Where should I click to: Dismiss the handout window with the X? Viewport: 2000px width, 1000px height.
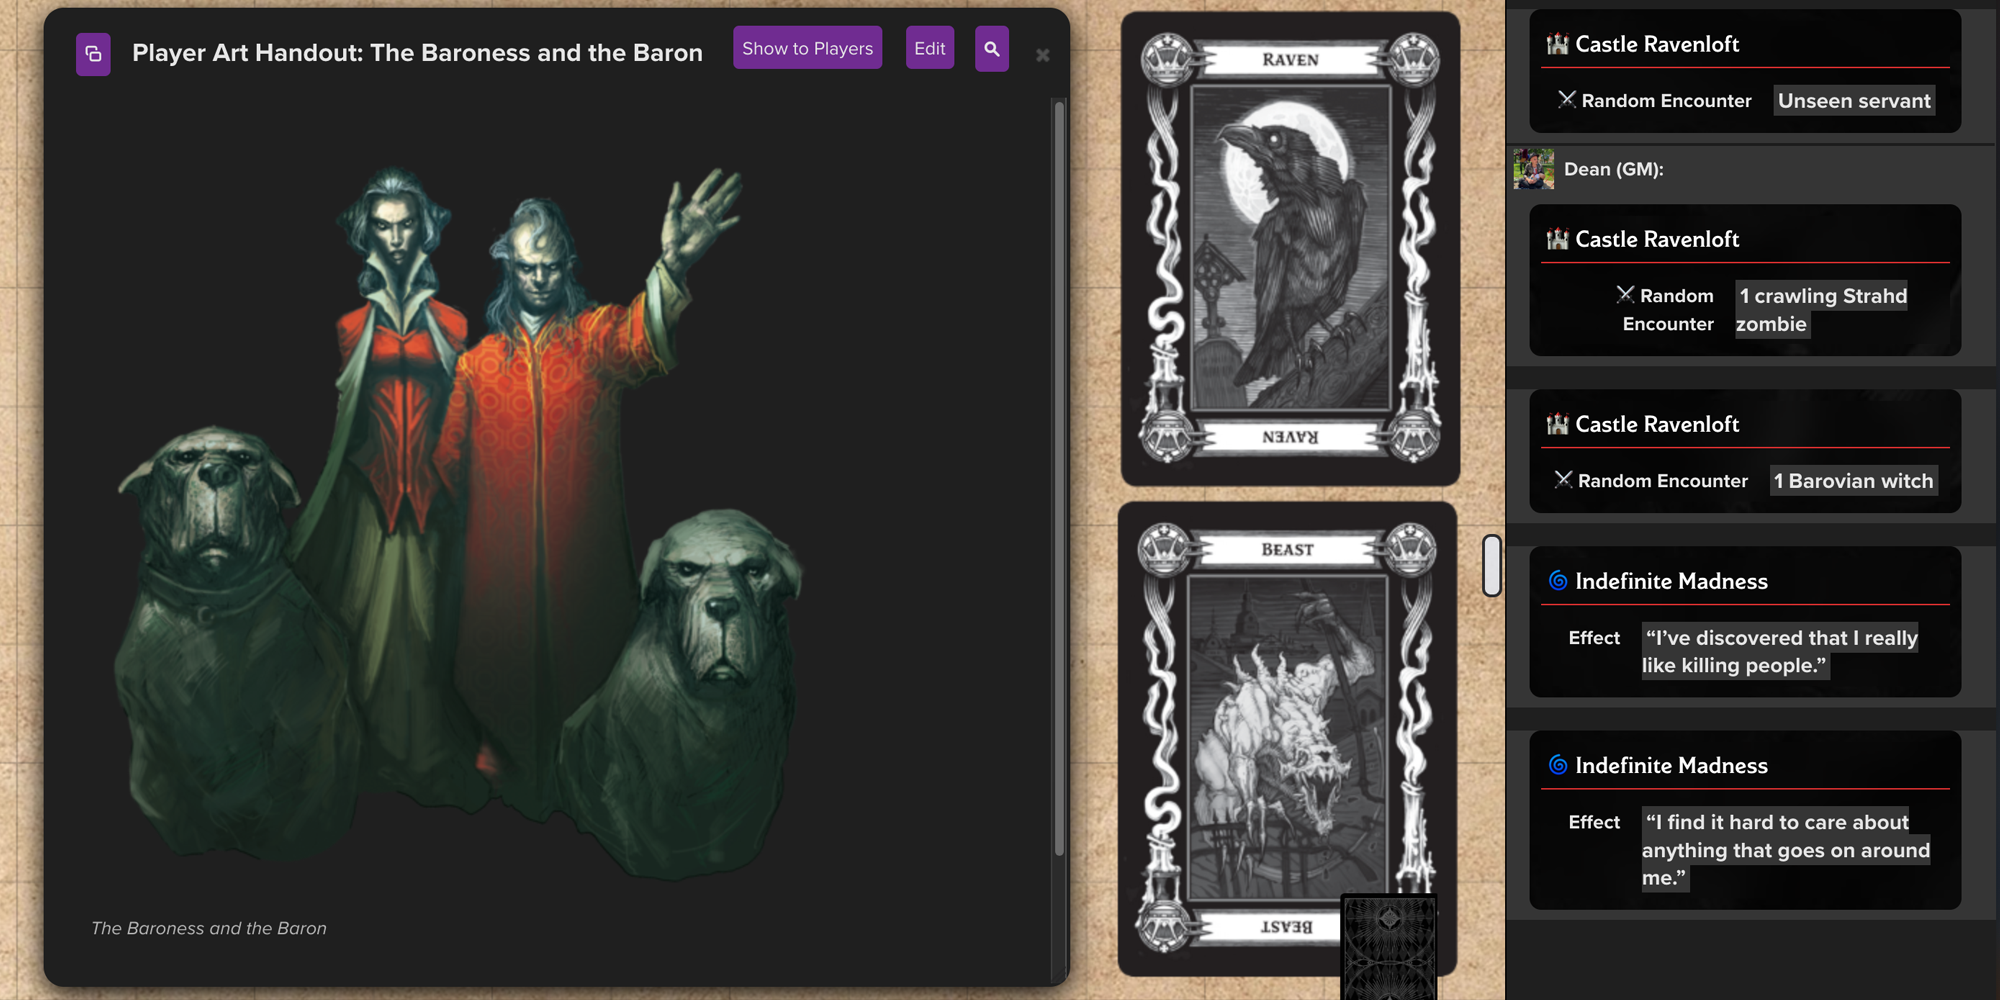click(1042, 55)
